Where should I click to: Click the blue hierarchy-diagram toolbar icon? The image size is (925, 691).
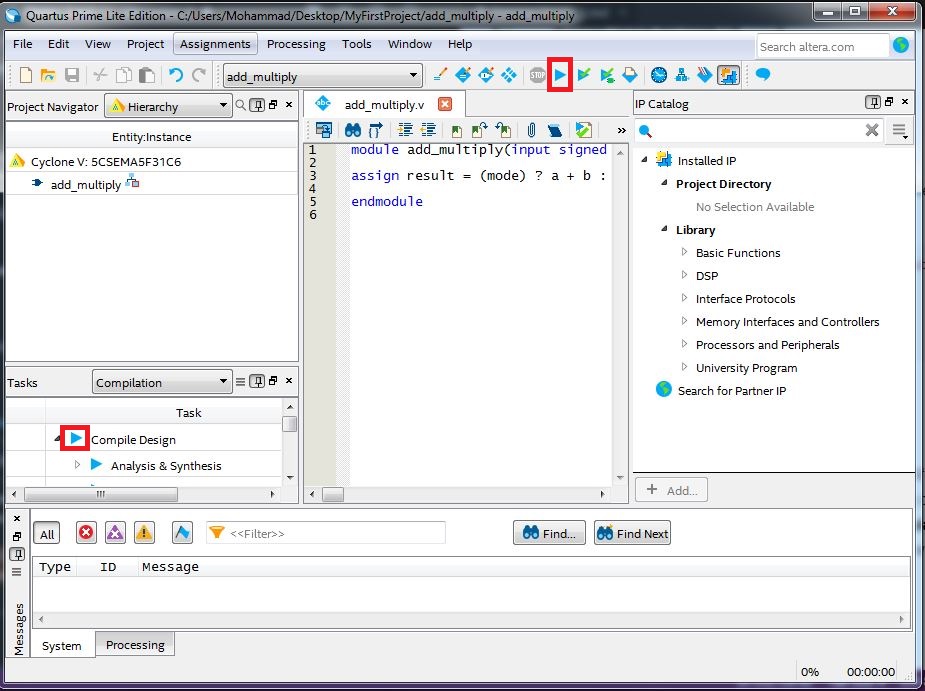pos(682,75)
